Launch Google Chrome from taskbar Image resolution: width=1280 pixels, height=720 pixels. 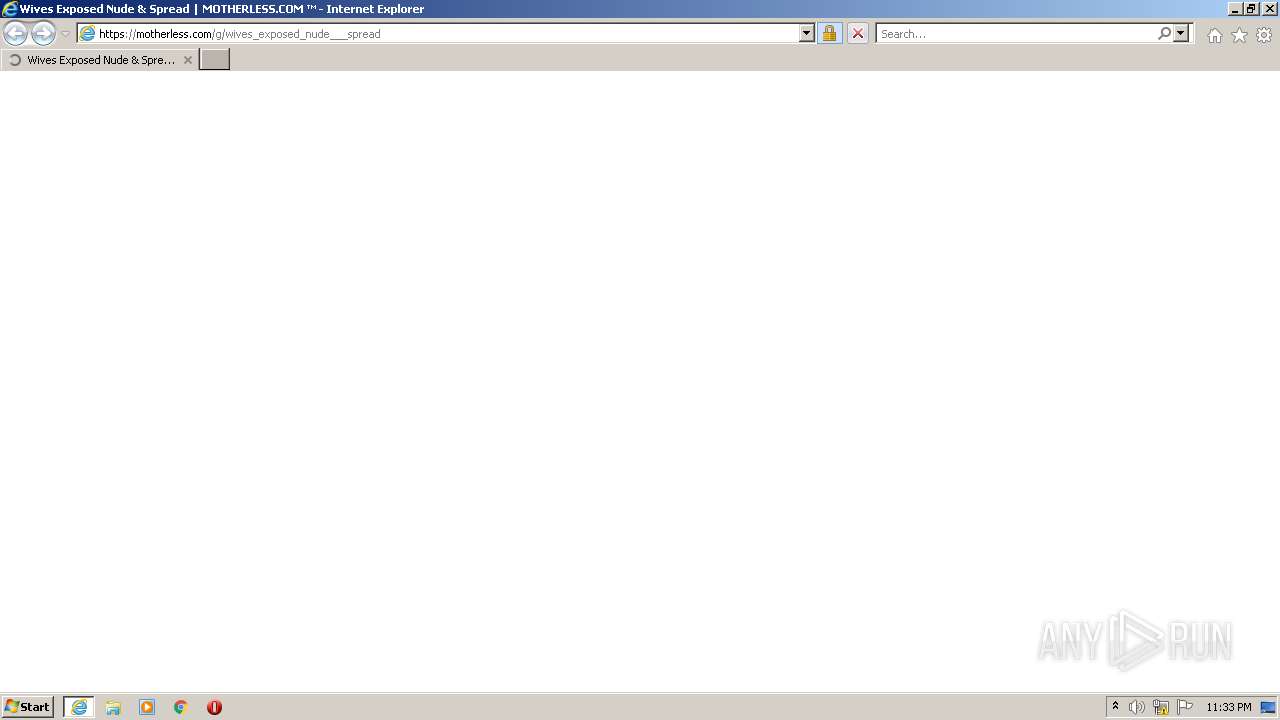181,707
